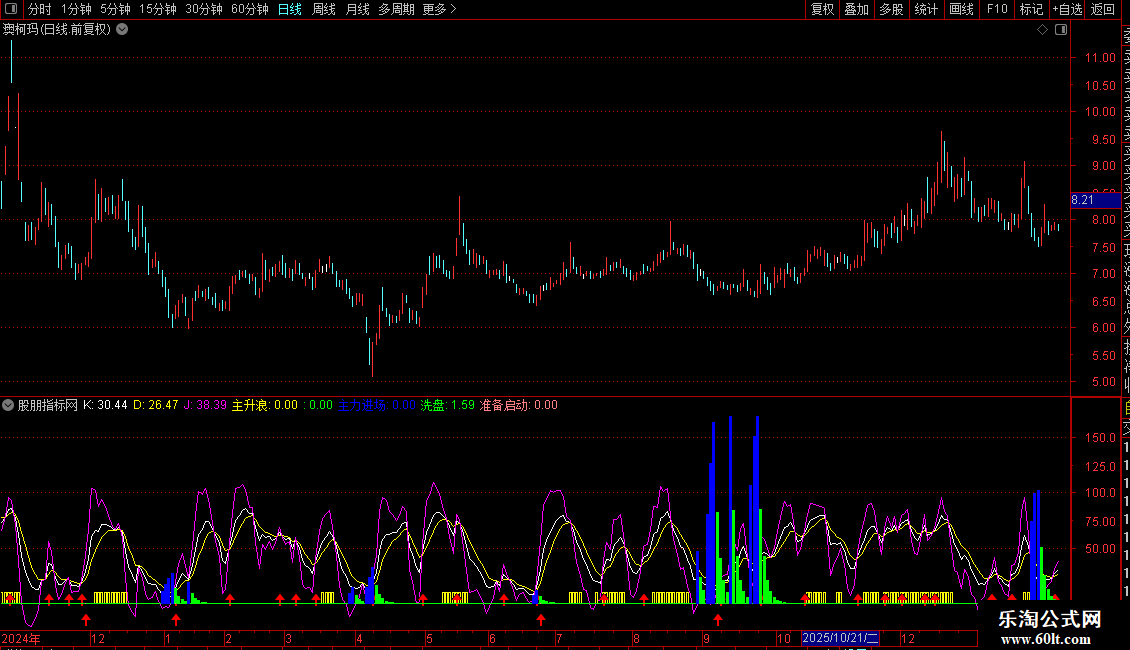Image resolution: width=1130 pixels, height=650 pixels.
Task: Open F10 company info
Action: (x=997, y=9)
